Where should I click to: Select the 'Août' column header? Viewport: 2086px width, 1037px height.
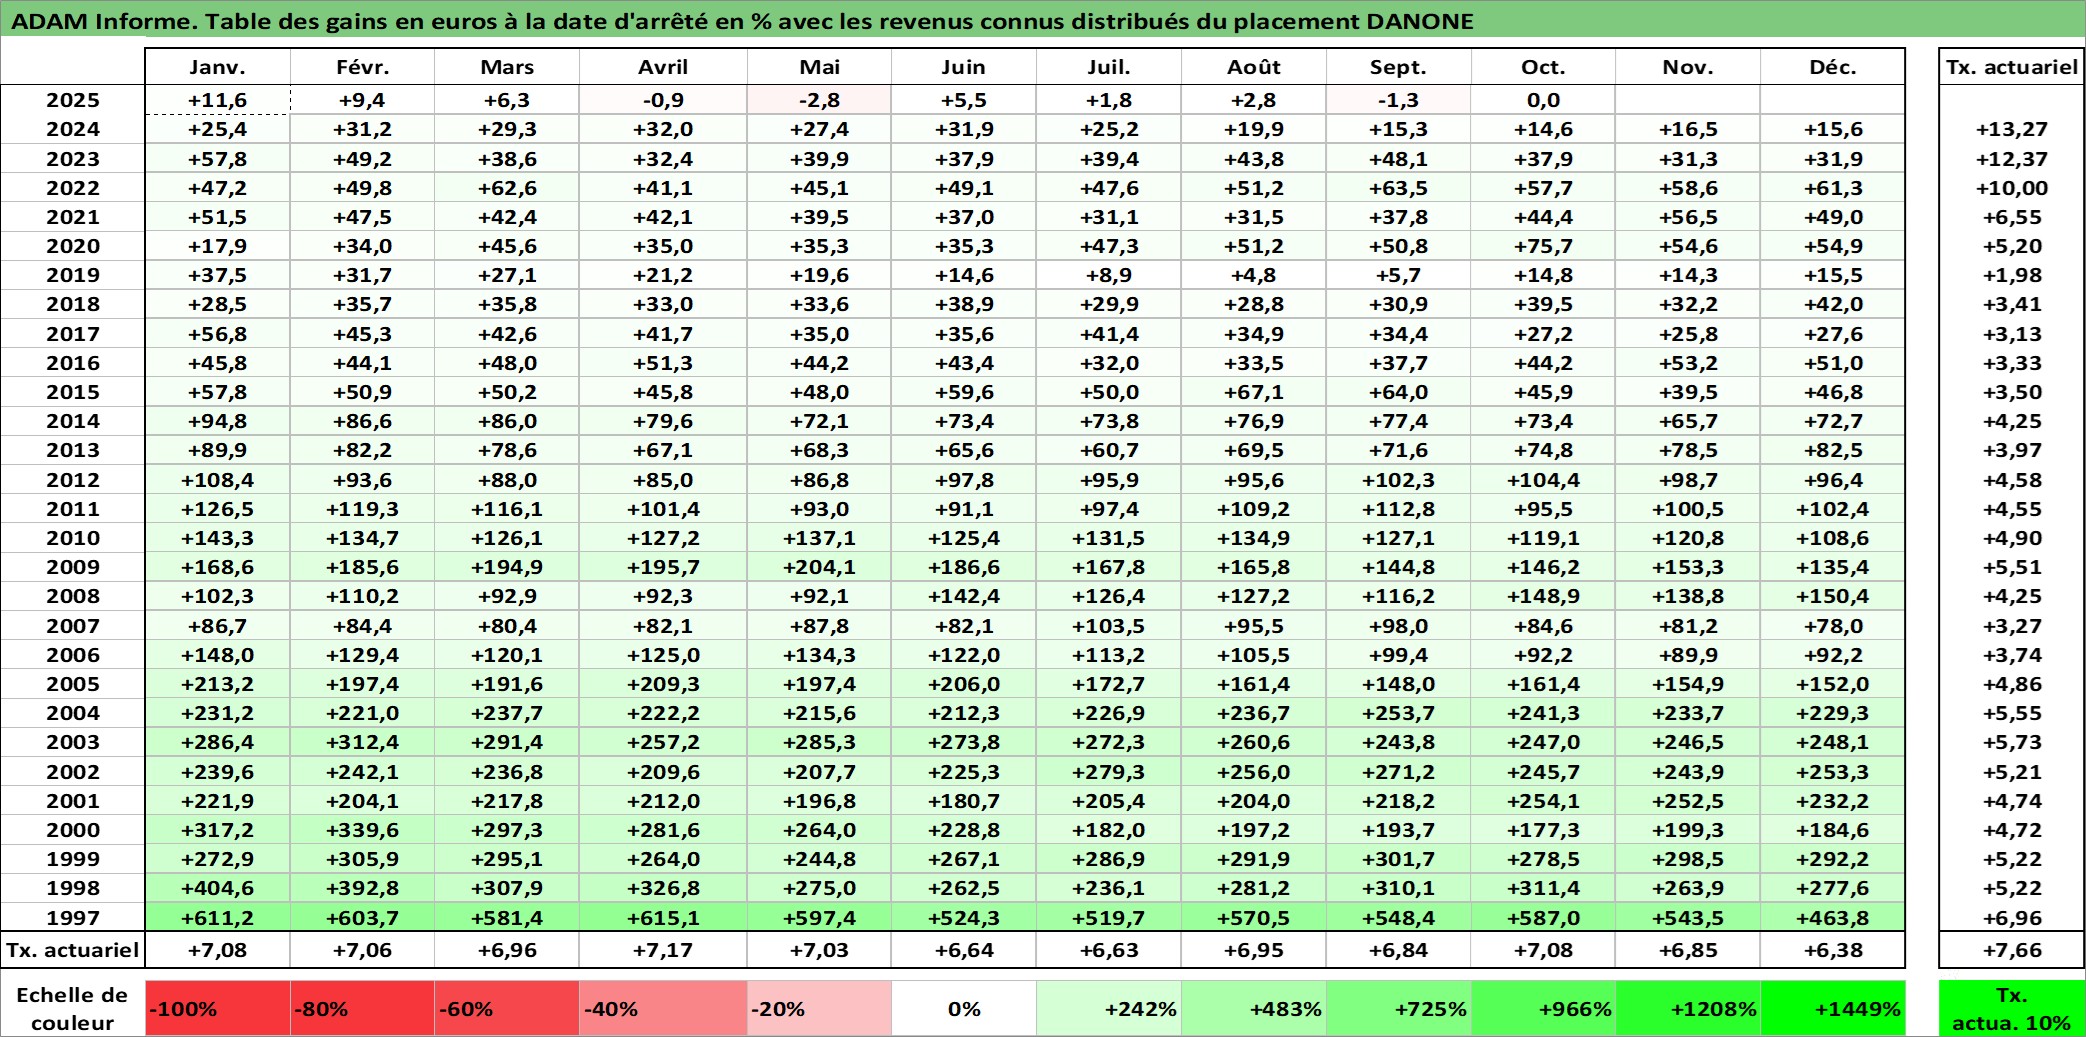[x=1254, y=67]
